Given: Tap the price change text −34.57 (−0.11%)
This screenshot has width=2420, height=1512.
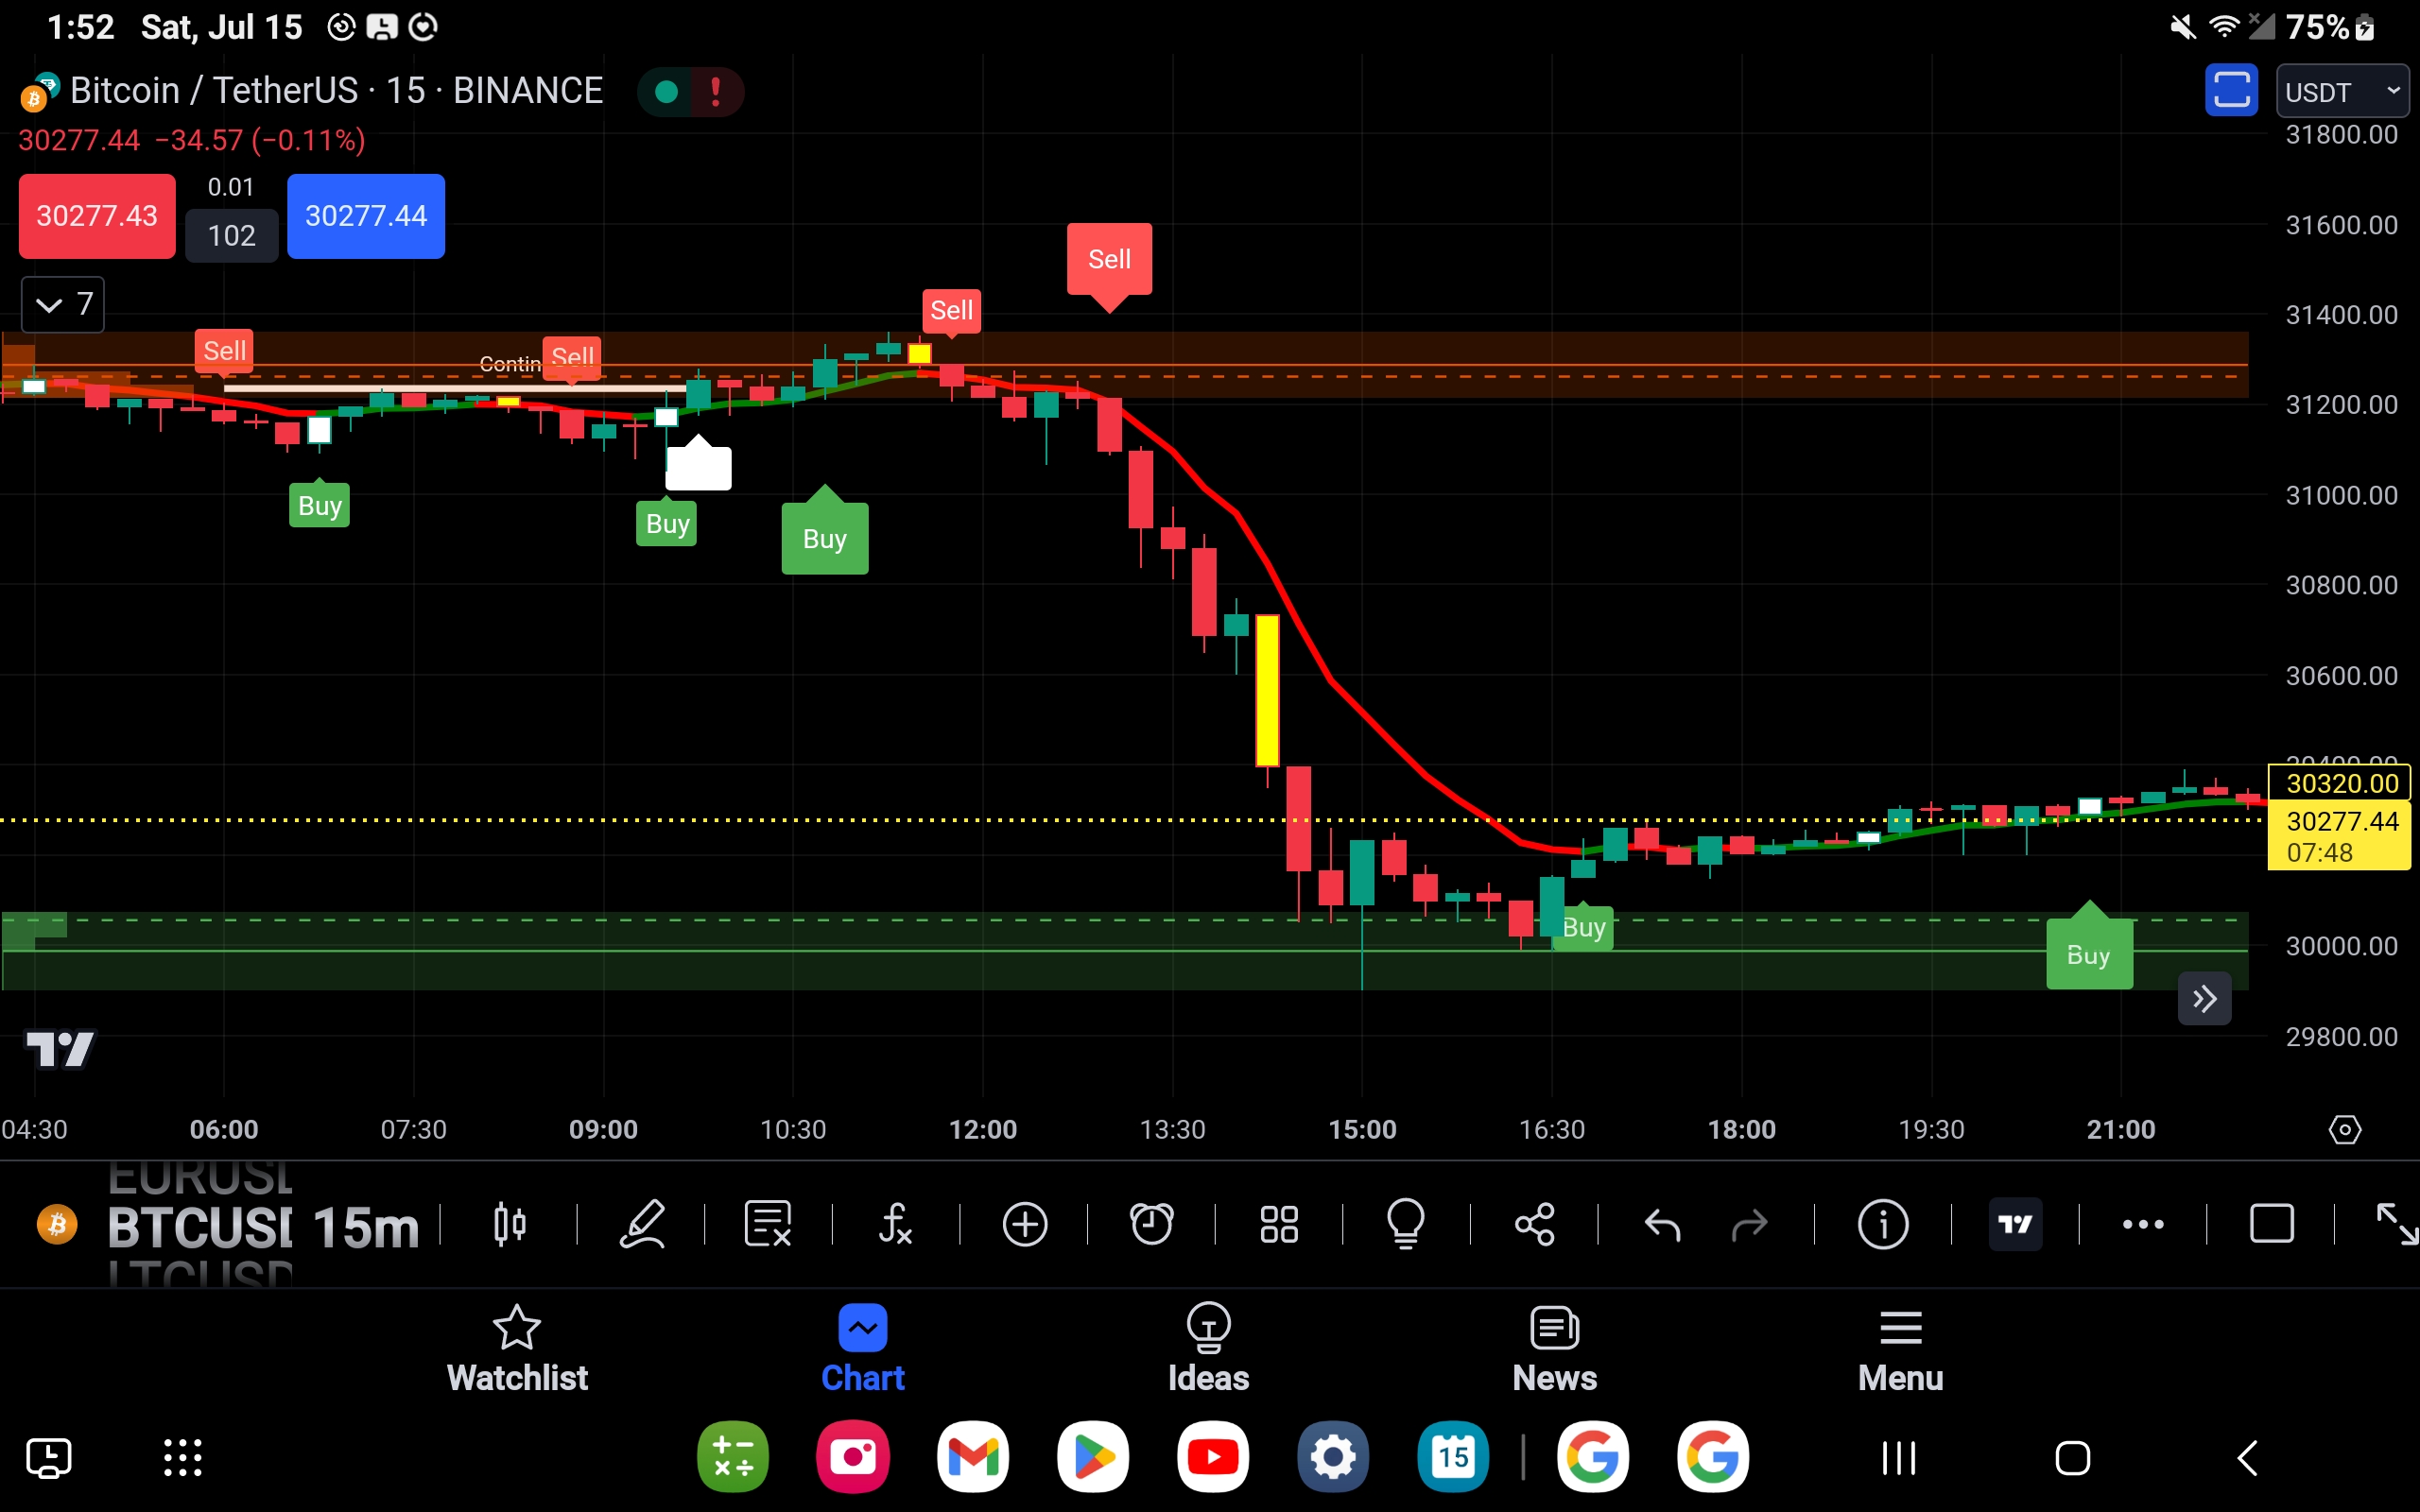Looking at the screenshot, I should tap(260, 140).
